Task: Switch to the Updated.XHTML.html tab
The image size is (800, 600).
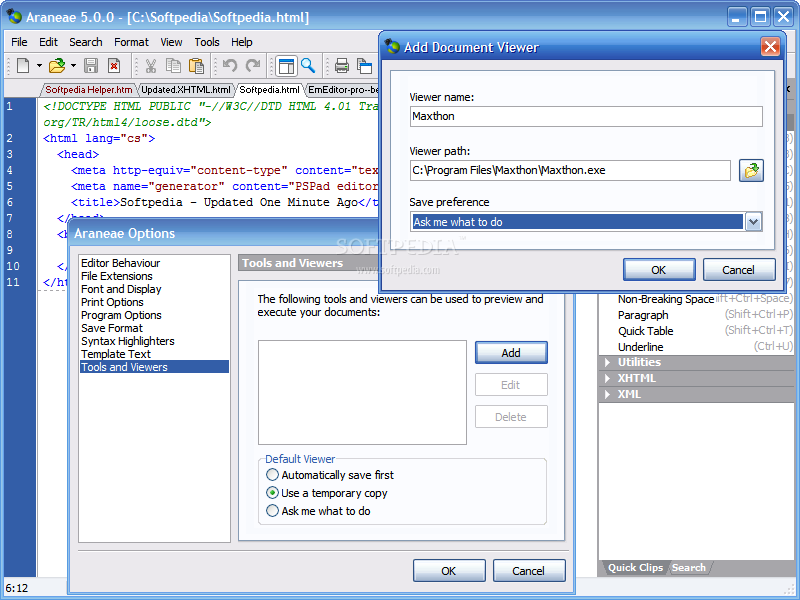Action: [186, 90]
